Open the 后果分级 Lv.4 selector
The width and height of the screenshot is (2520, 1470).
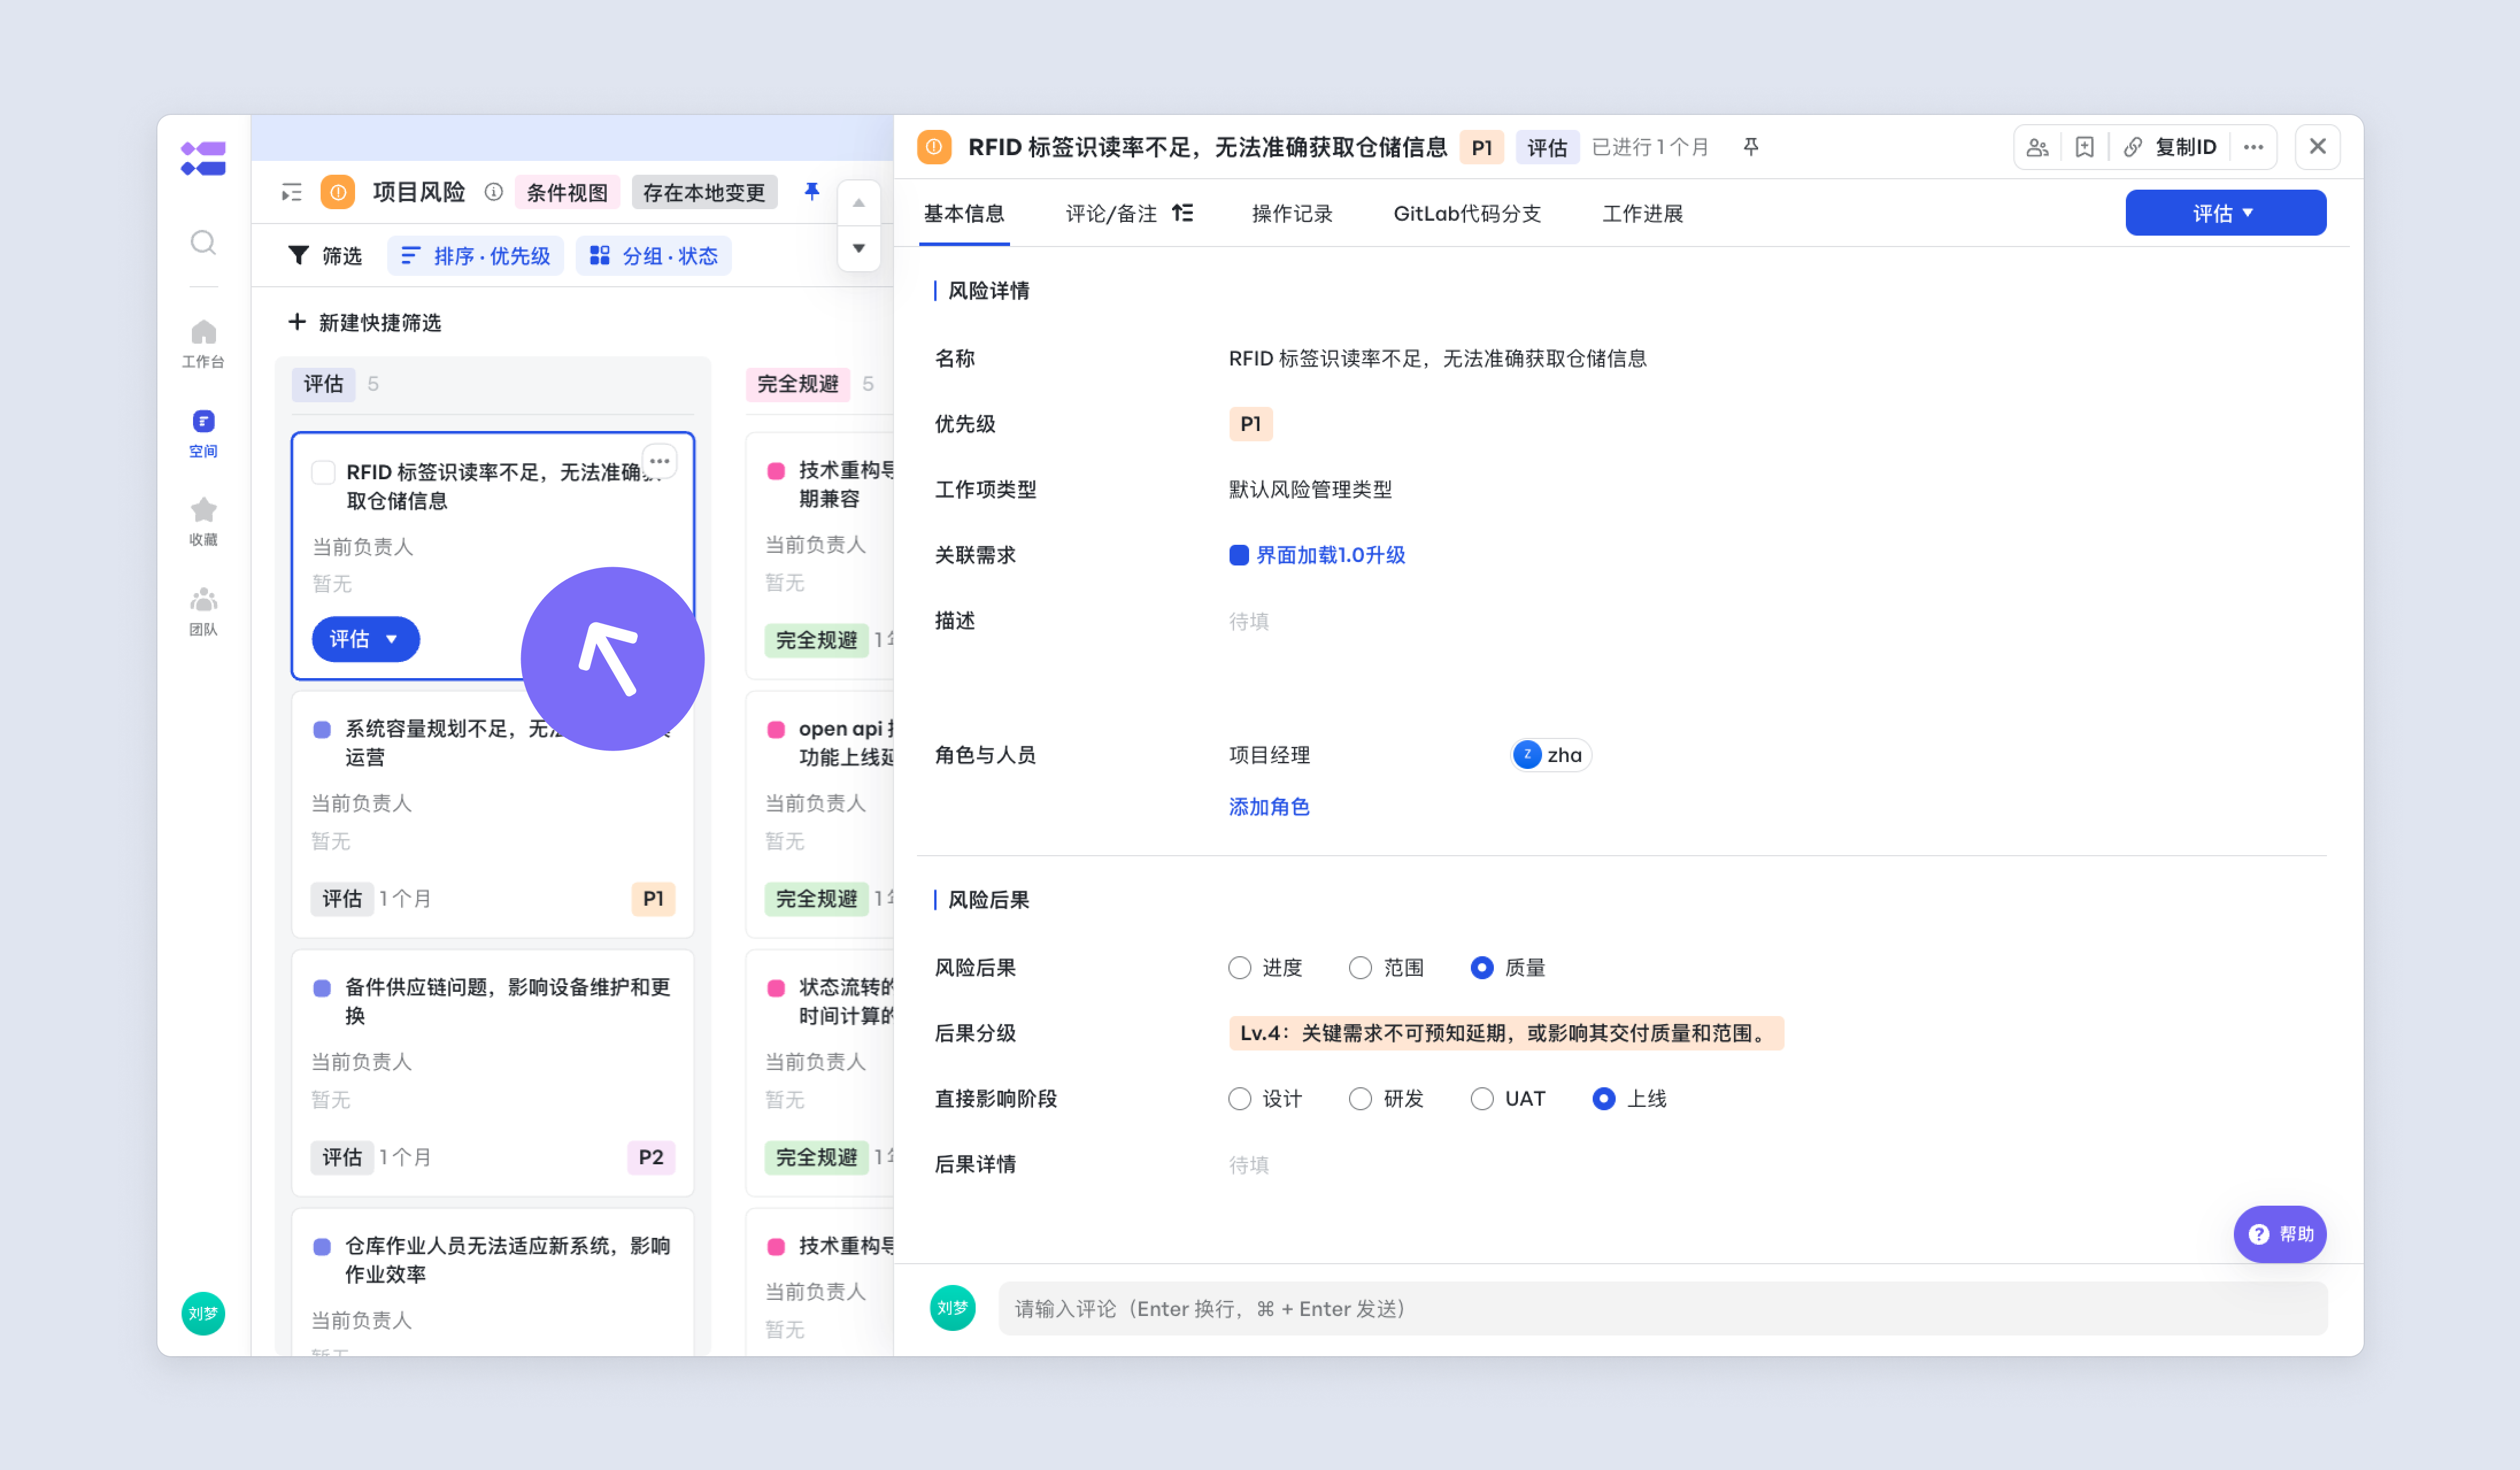tap(1506, 1033)
